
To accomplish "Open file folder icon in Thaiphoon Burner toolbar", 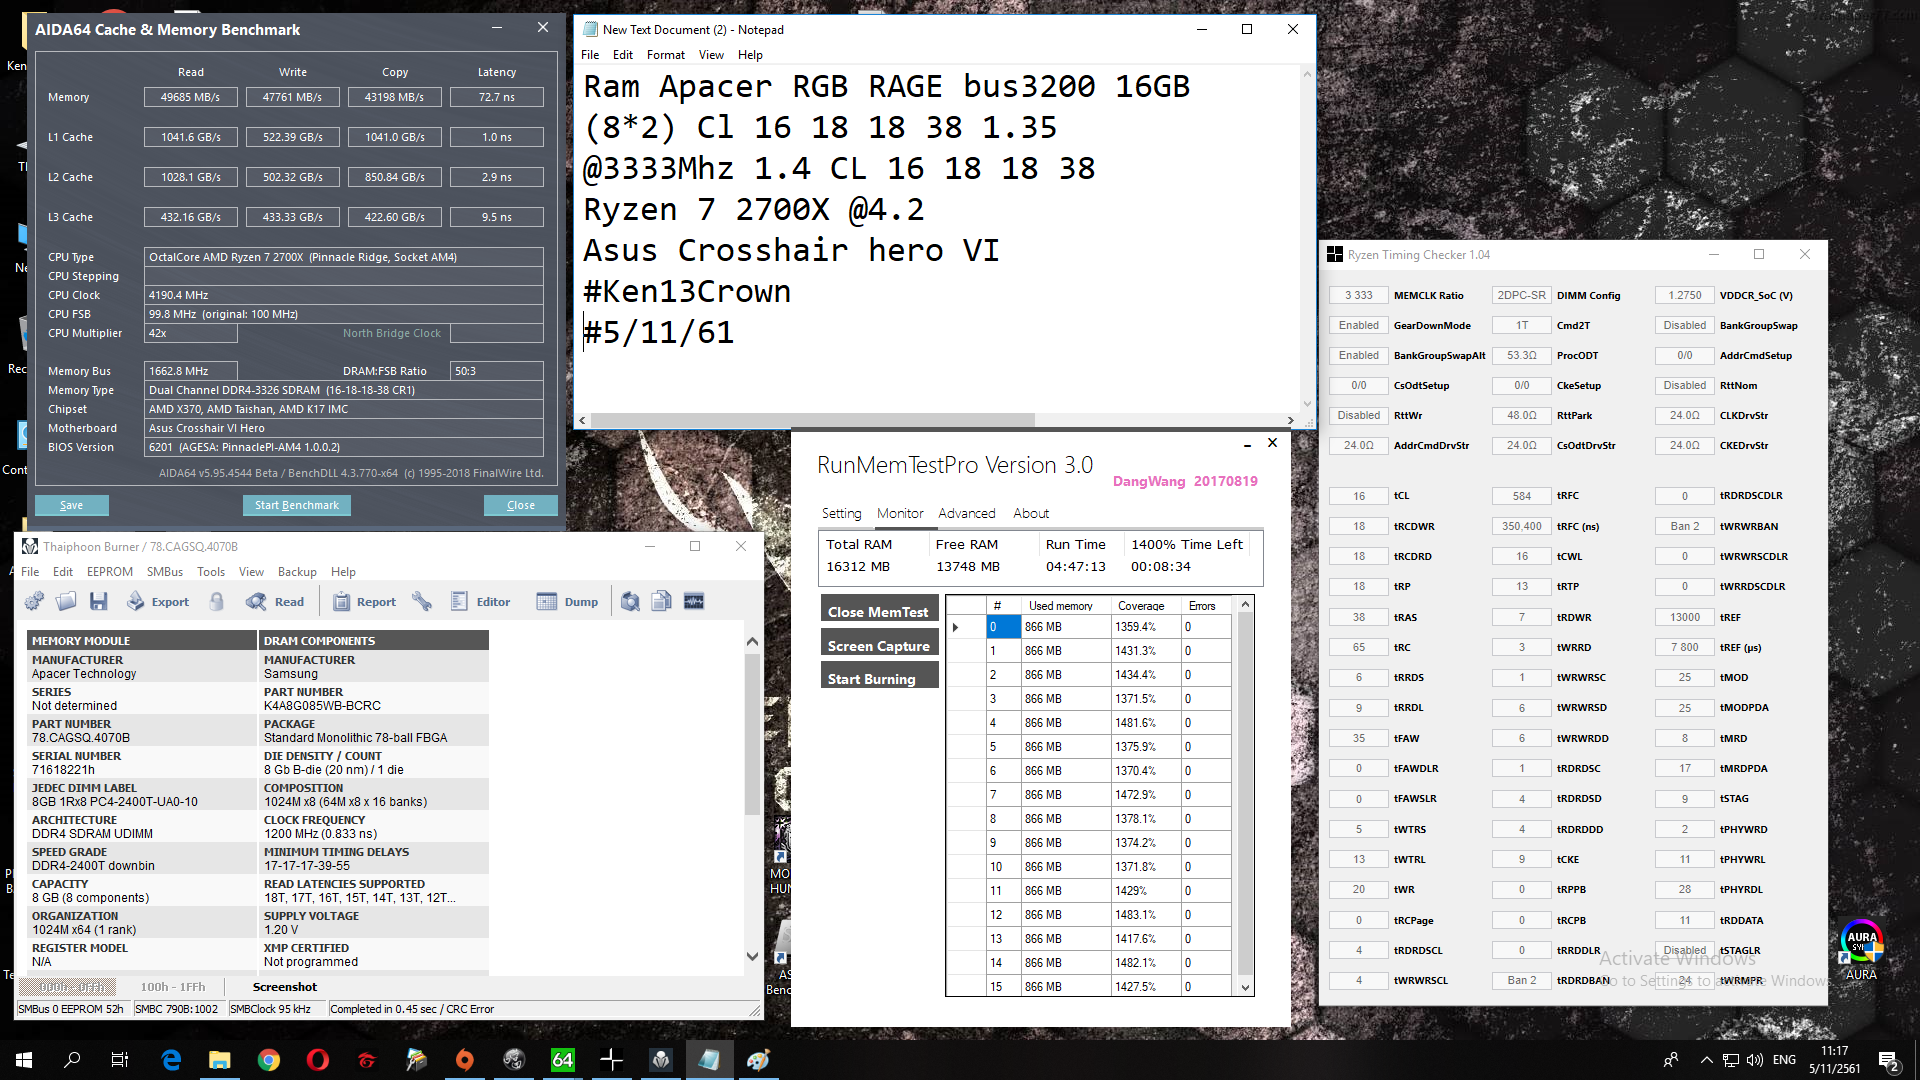I will tap(66, 601).
